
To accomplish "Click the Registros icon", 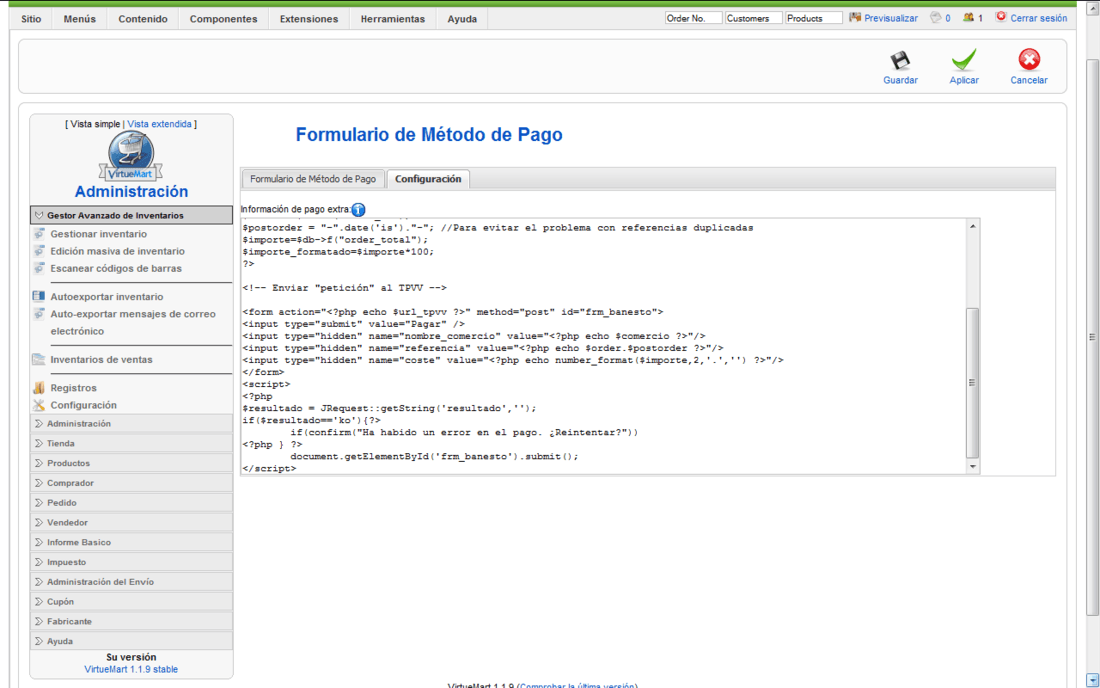I will (39, 388).
